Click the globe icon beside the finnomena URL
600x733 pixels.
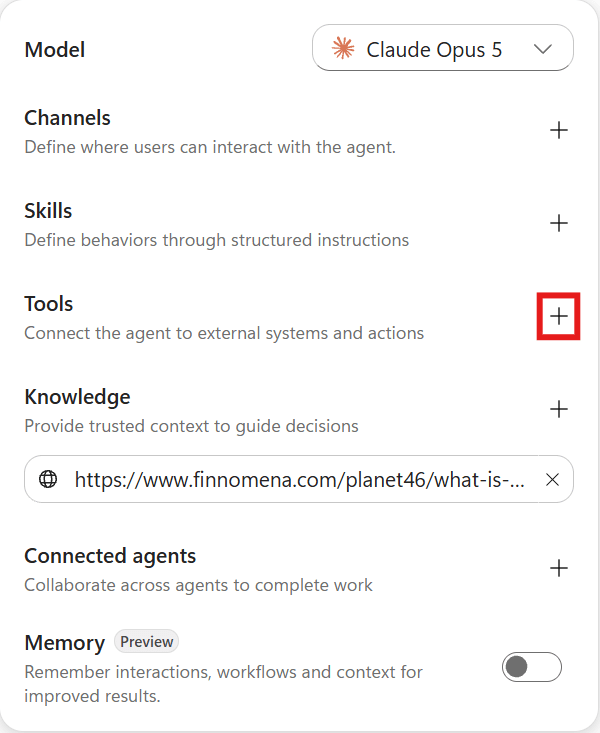pyautogui.click(x=48, y=479)
